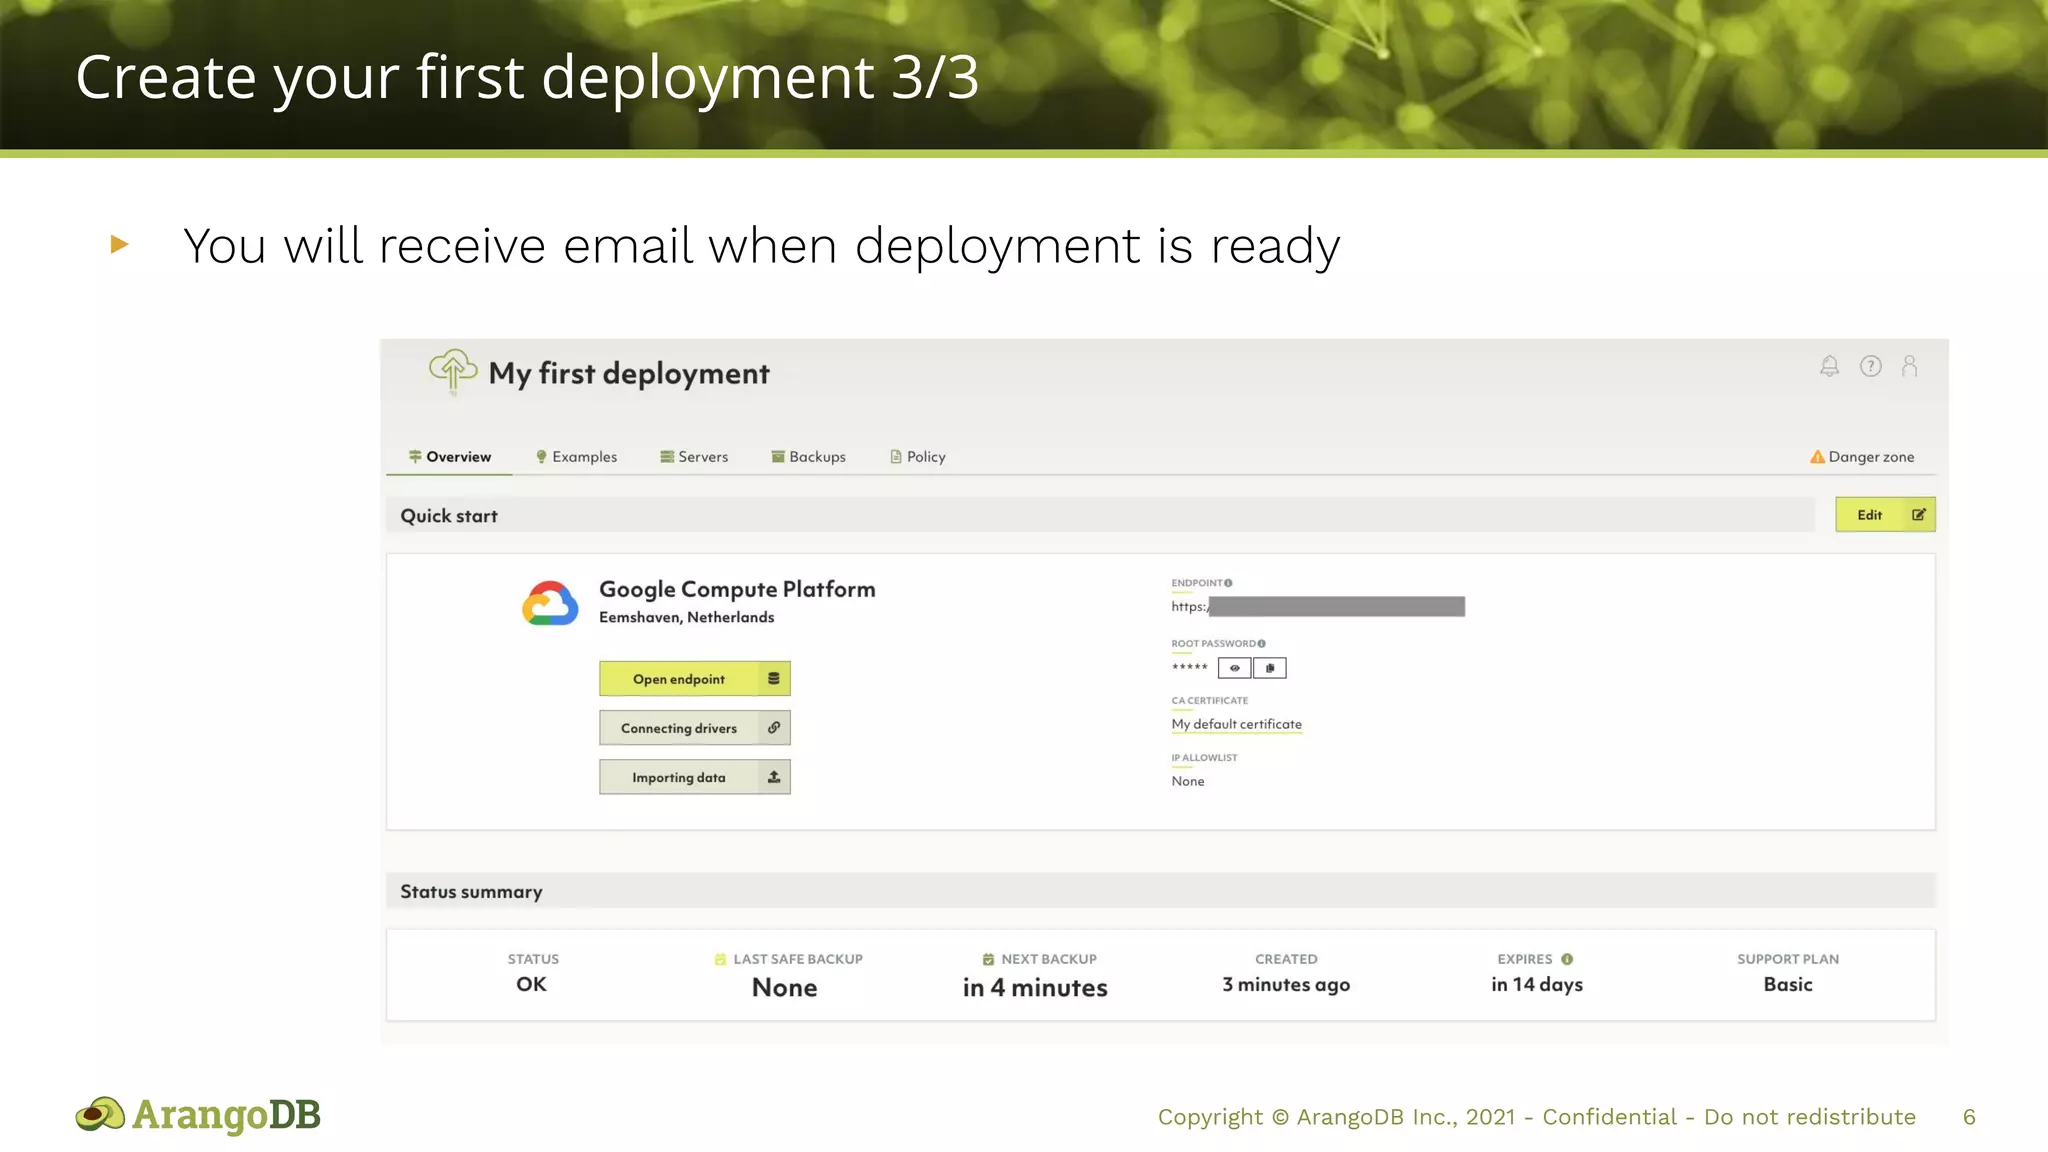Click the 'Status summary' section header
Screen dimensions: 2048x1152
tap(1161, 891)
